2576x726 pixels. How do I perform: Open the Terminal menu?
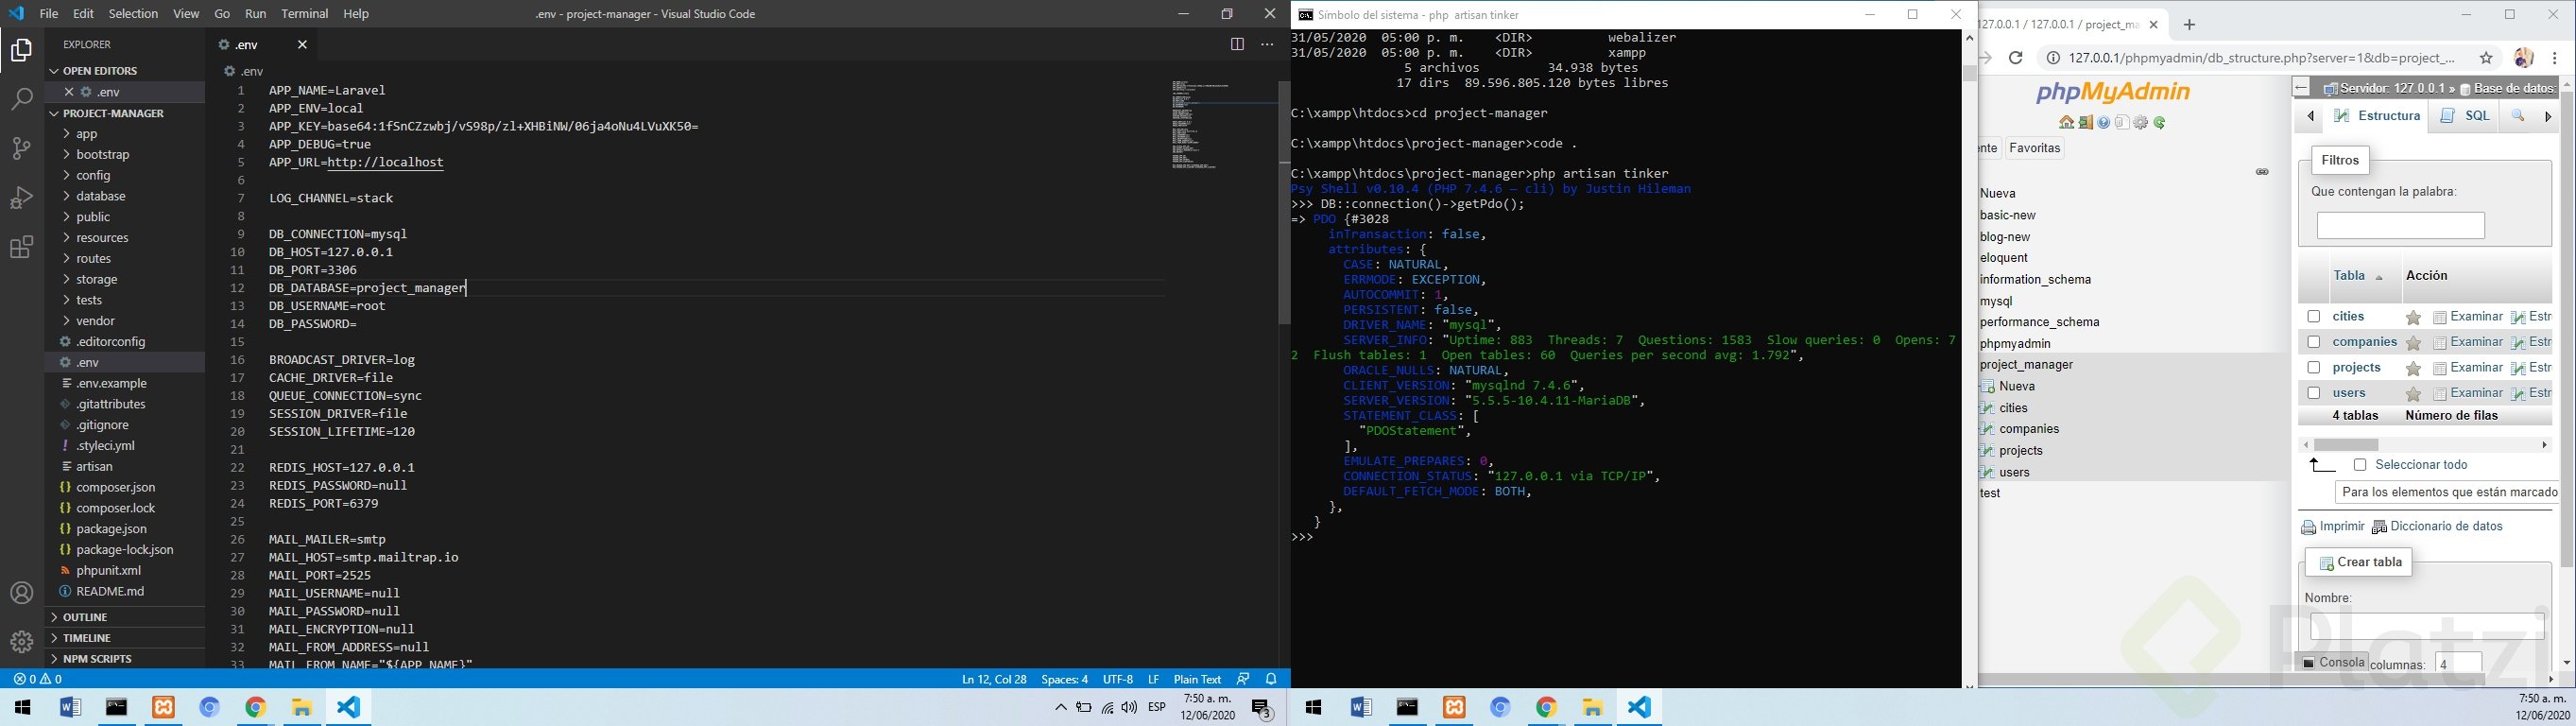coord(305,14)
